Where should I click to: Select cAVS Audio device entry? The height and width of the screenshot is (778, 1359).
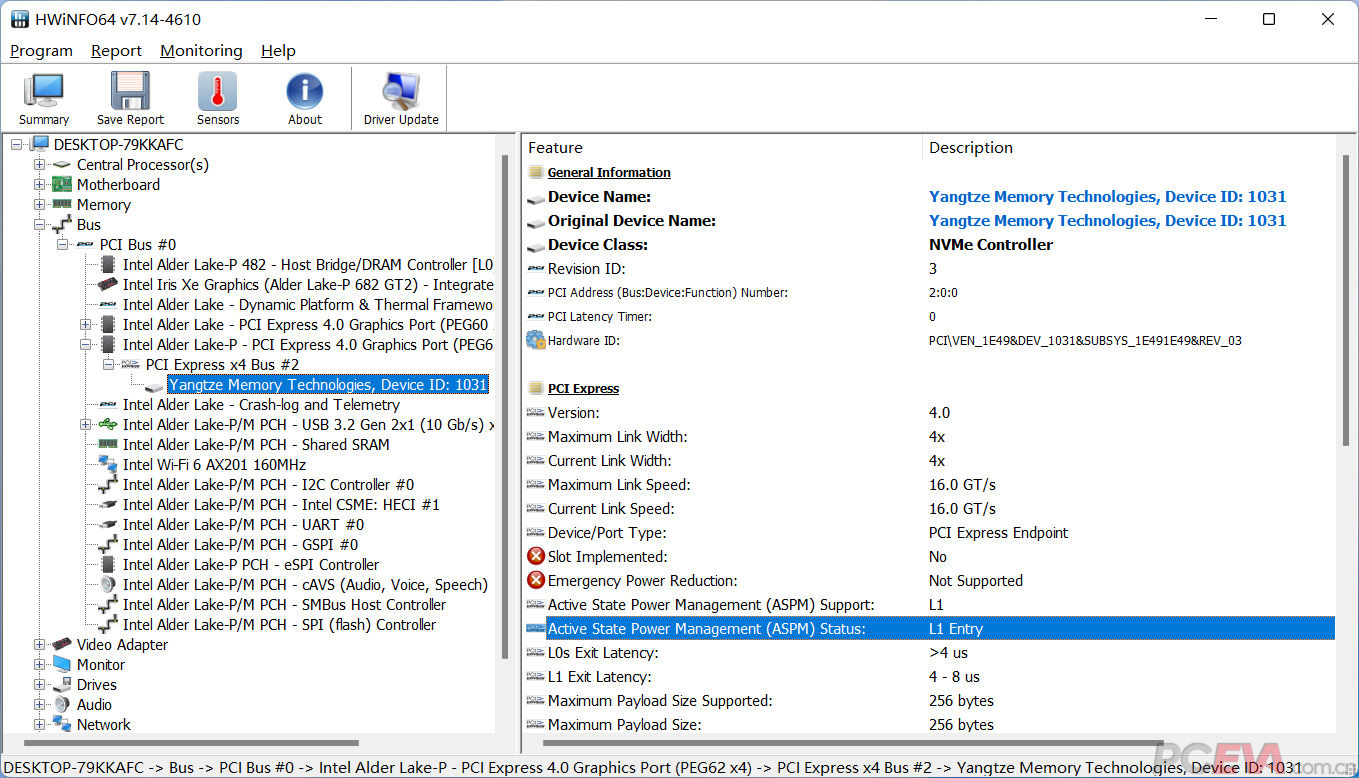pyautogui.click(x=304, y=585)
